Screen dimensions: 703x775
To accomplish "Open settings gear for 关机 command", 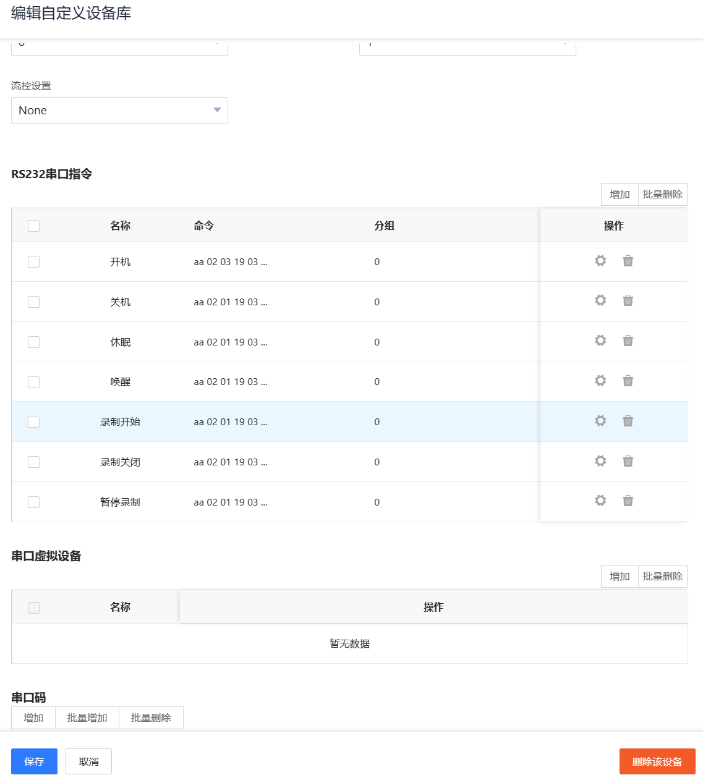I will [x=600, y=300].
